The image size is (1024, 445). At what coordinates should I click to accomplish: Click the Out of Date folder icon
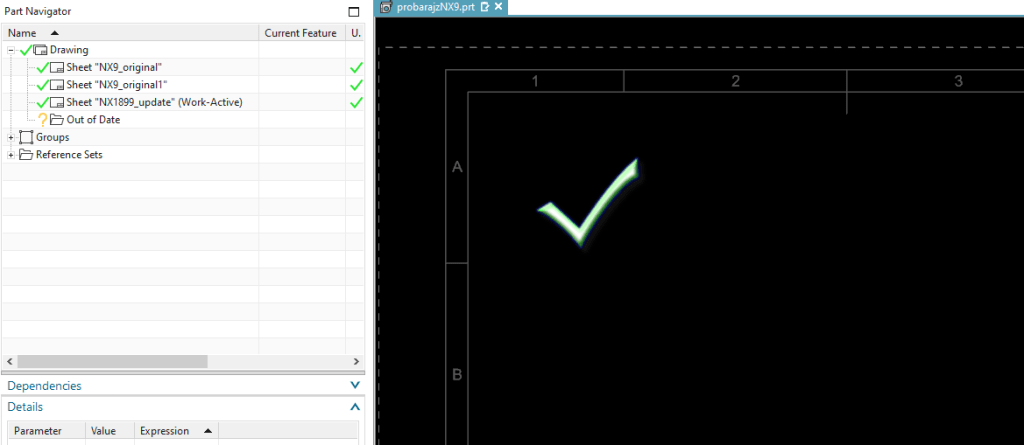pyautogui.click(x=57, y=120)
